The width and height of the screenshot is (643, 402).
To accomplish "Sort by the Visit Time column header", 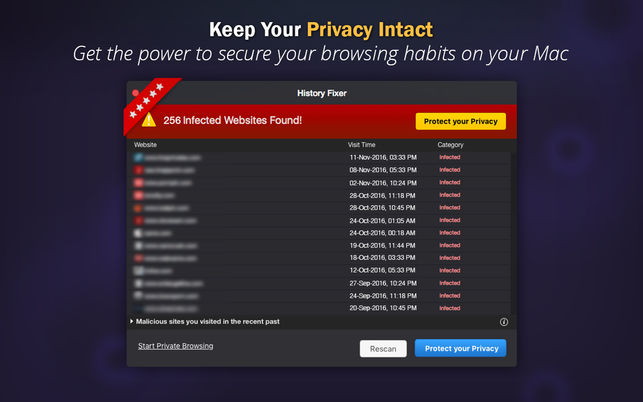I will [x=362, y=145].
